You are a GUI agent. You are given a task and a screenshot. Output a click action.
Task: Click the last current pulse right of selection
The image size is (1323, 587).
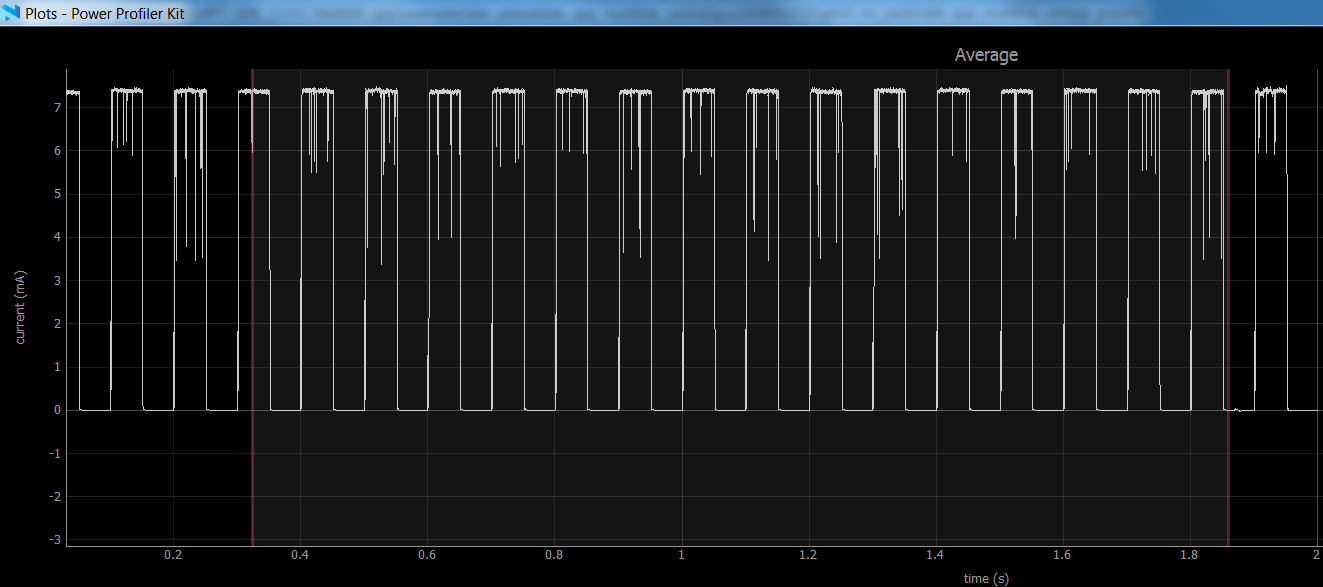pos(1272,250)
